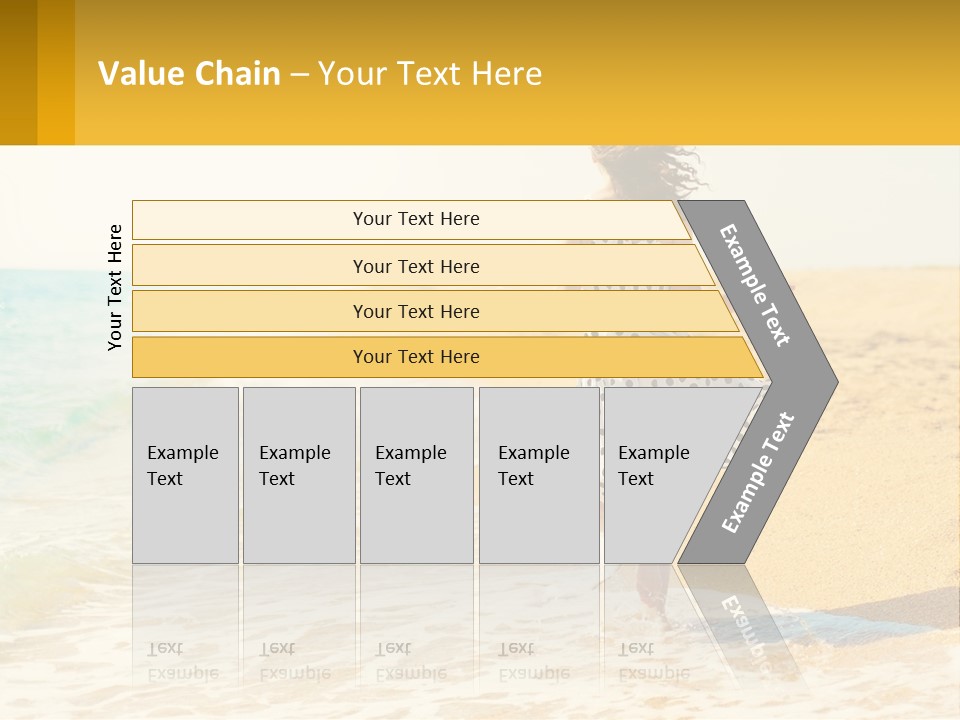Screen dimensions: 960x720
Task: Select the upper chevron arm "Example Text"
Action: pos(757,284)
